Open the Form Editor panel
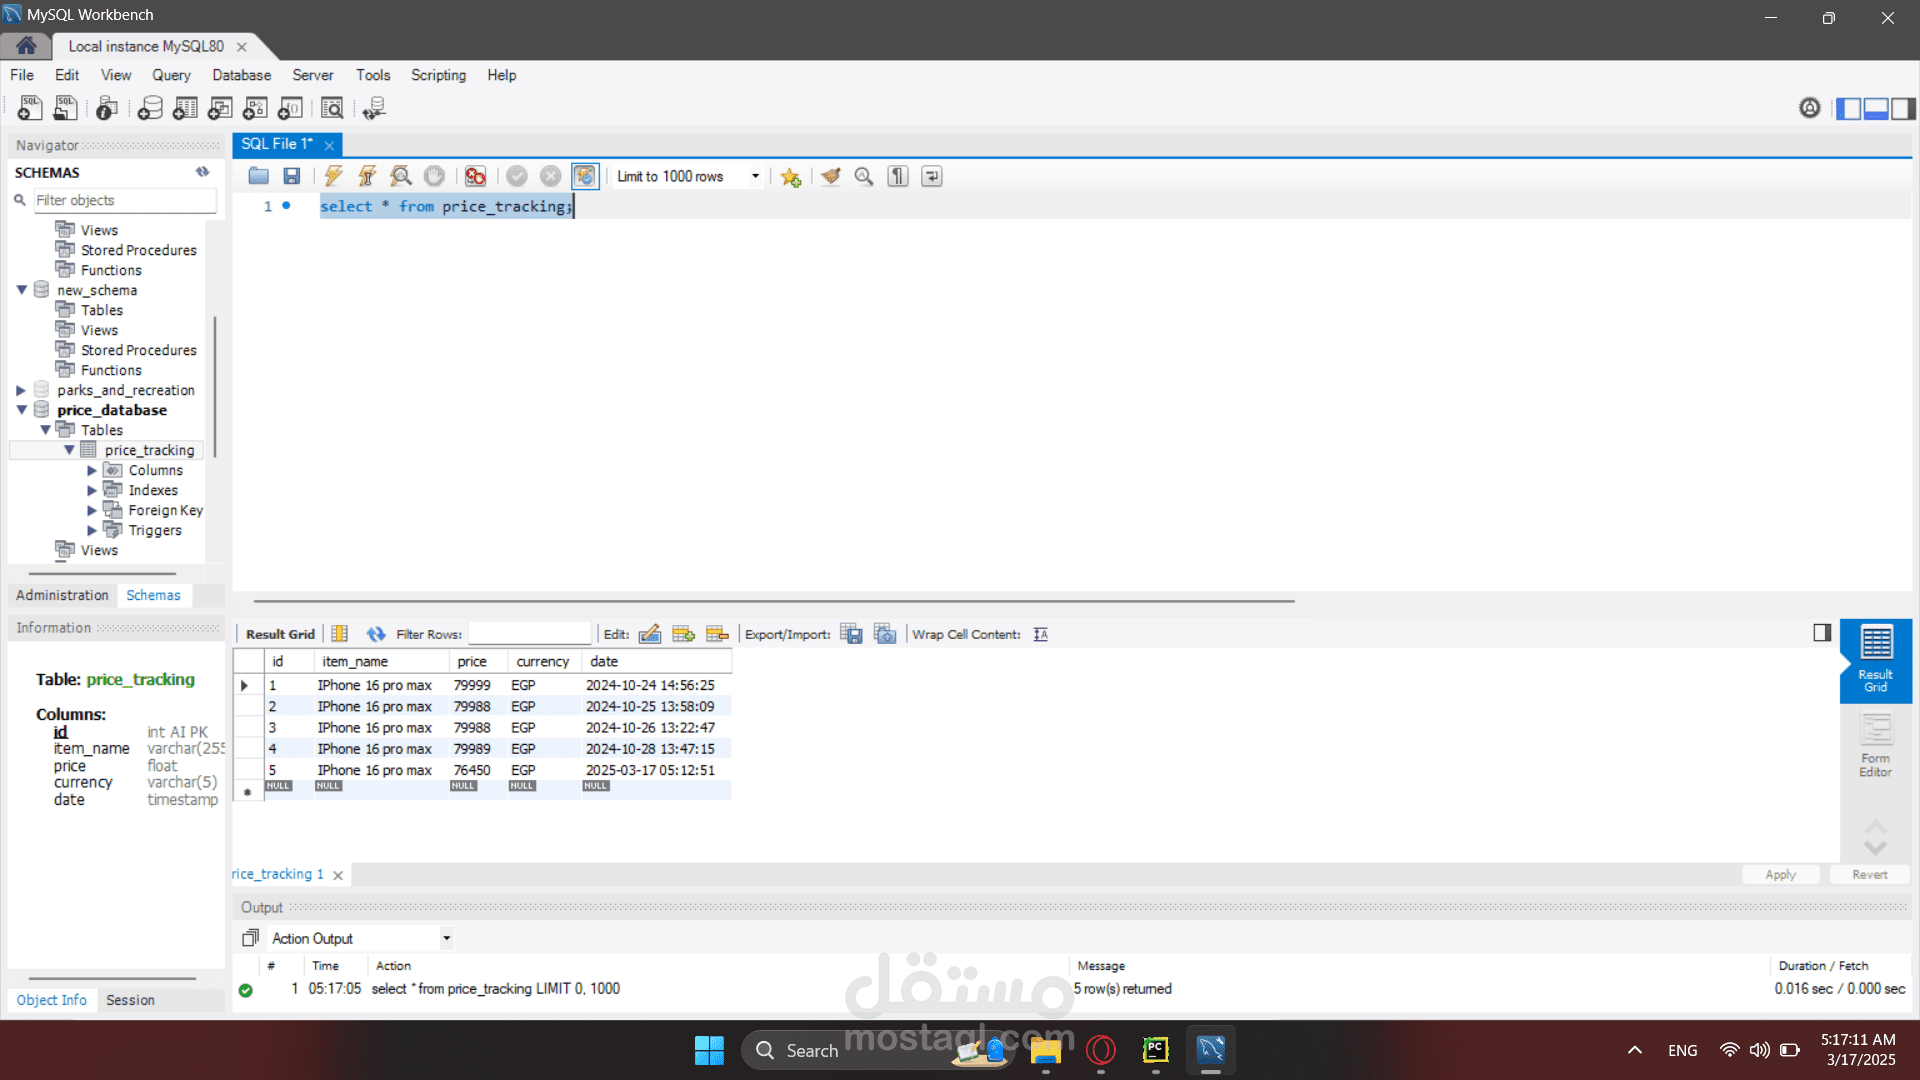1920x1080 pixels. (1876, 746)
